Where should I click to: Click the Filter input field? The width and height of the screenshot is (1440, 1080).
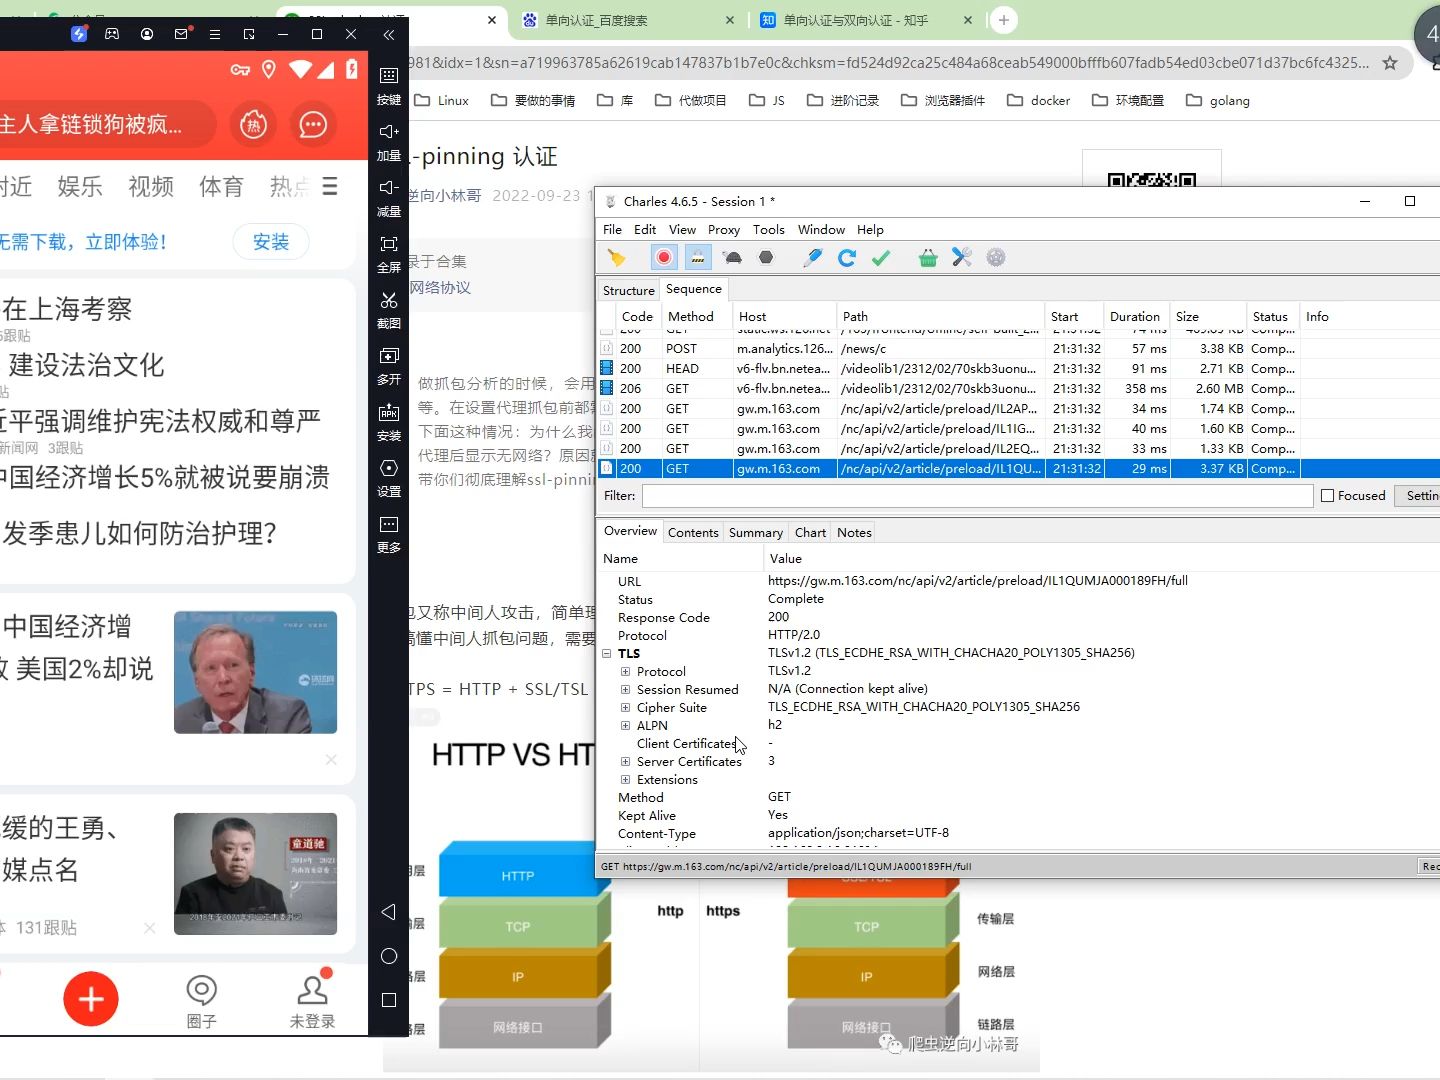(x=977, y=496)
